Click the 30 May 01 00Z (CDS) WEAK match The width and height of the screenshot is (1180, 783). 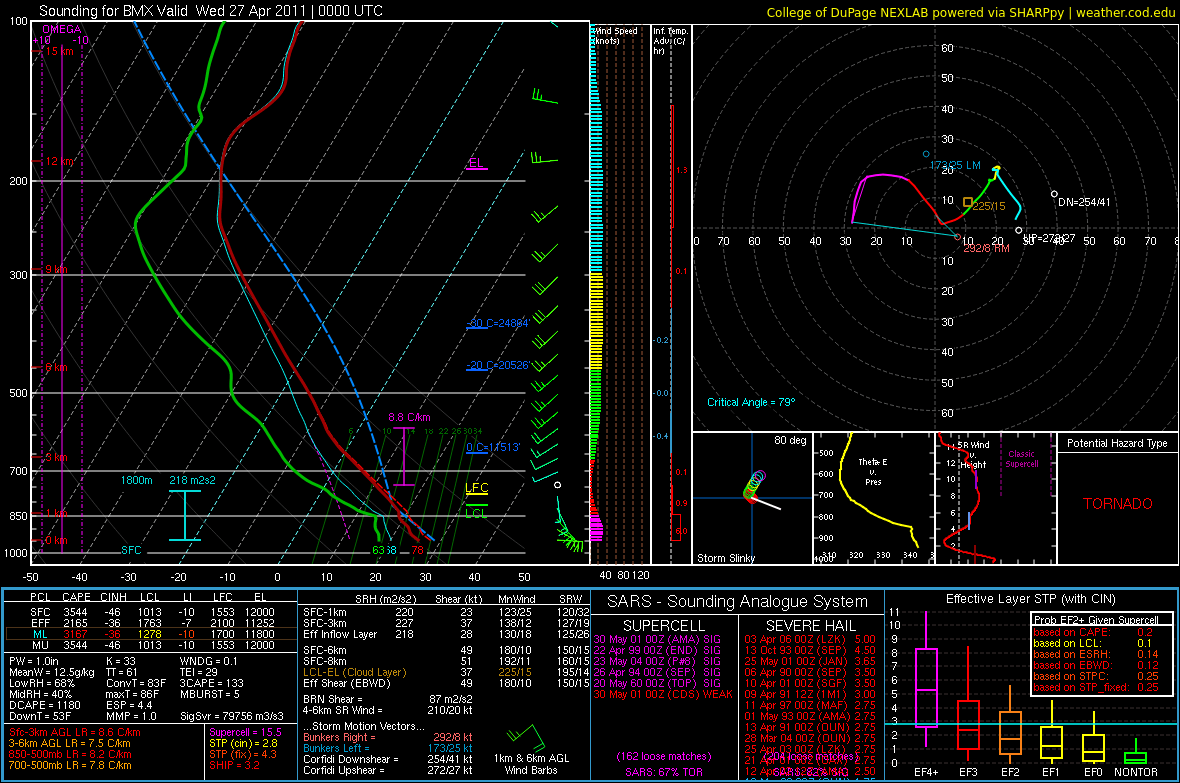[x=663, y=694]
